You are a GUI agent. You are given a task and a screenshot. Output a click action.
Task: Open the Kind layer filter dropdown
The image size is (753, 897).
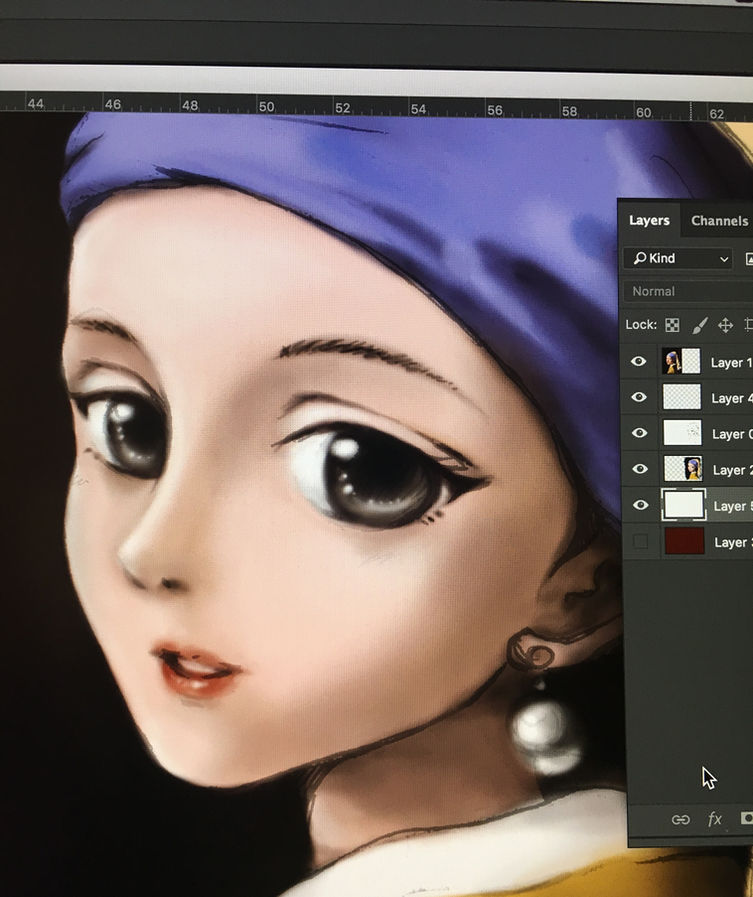678,259
